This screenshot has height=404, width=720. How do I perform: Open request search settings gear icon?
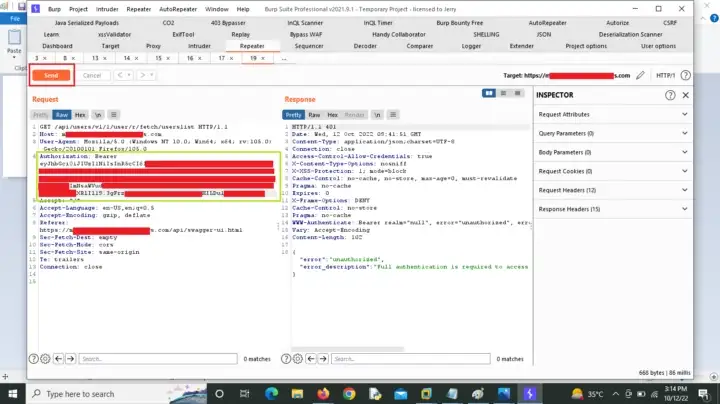click(x=46, y=358)
